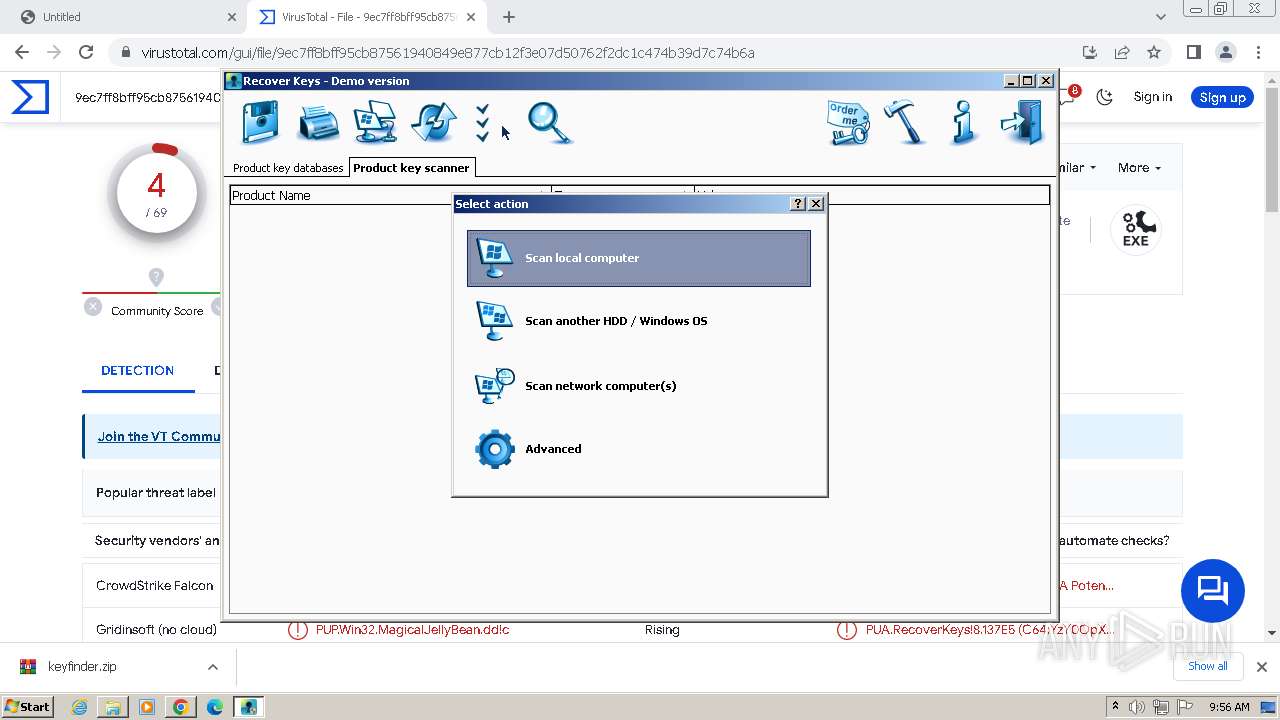Select the VirusTotal File browser tab

click(x=367, y=17)
